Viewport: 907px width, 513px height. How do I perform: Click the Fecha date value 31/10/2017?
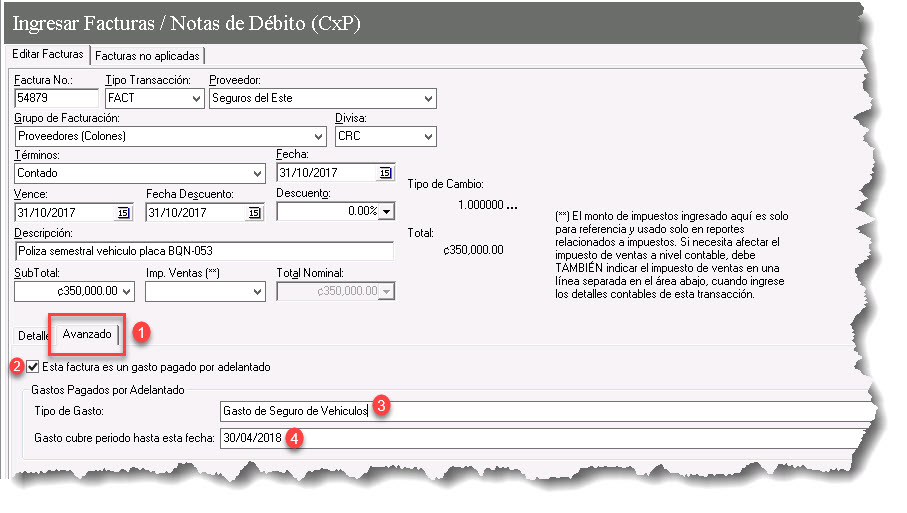(x=308, y=173)
